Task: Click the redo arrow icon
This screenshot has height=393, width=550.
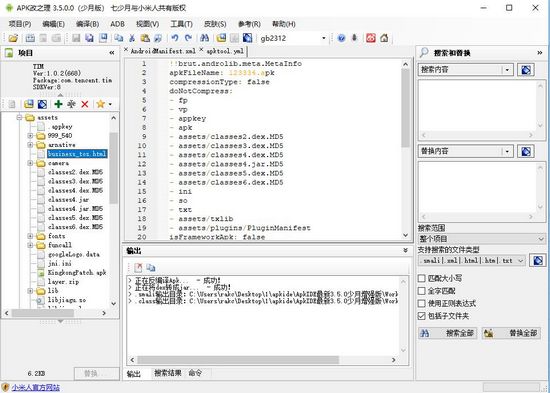Action: [x=188, y=38]
